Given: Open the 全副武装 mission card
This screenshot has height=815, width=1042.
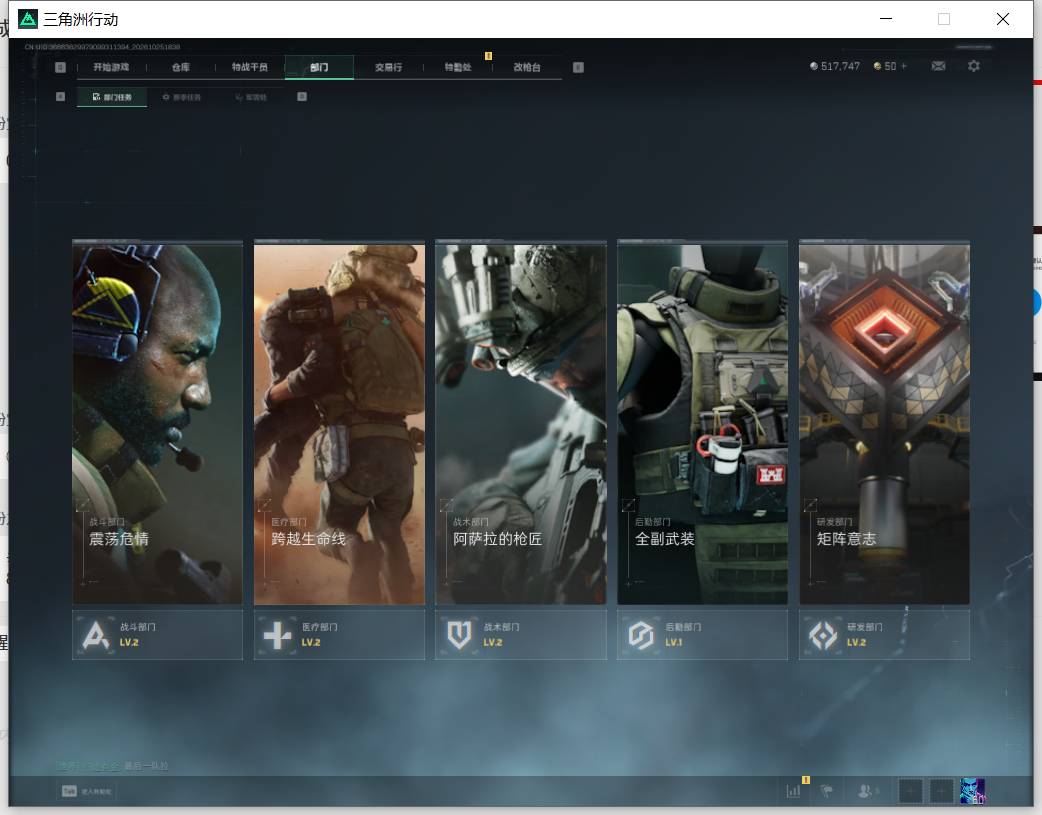Looking at the screenshot, I should 702,423.
